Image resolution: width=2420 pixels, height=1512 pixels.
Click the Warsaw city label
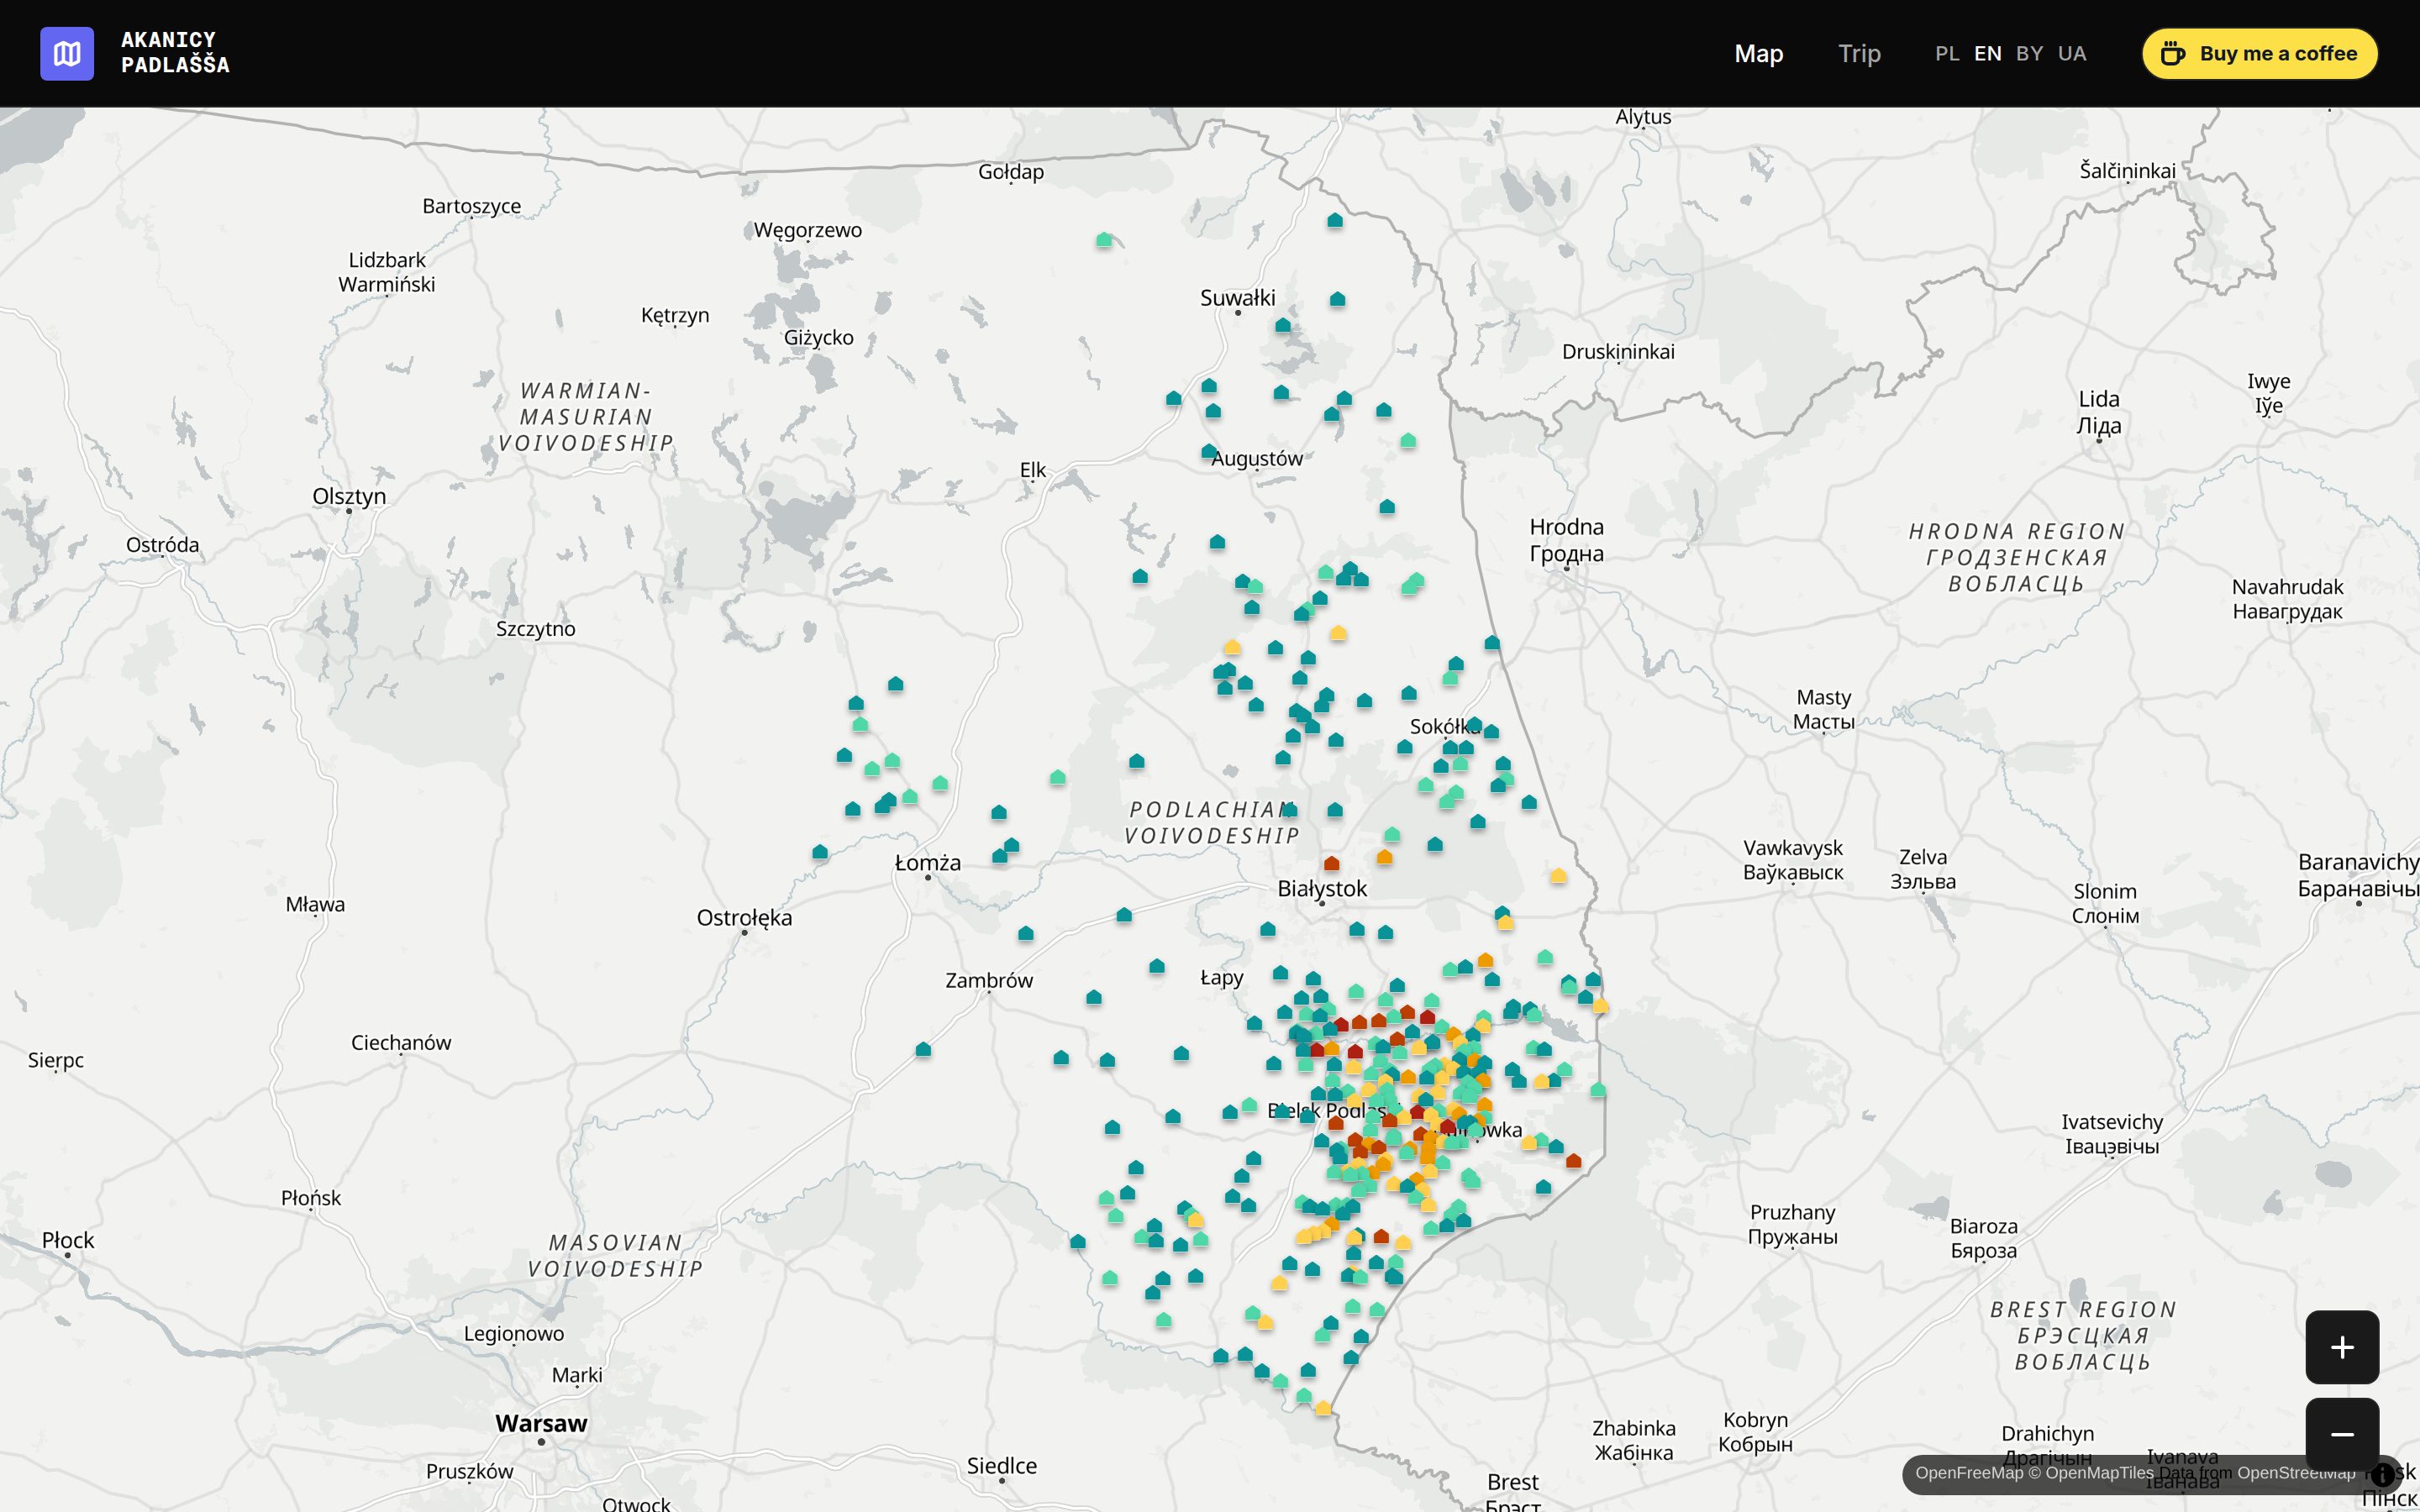coord(541,1423)
